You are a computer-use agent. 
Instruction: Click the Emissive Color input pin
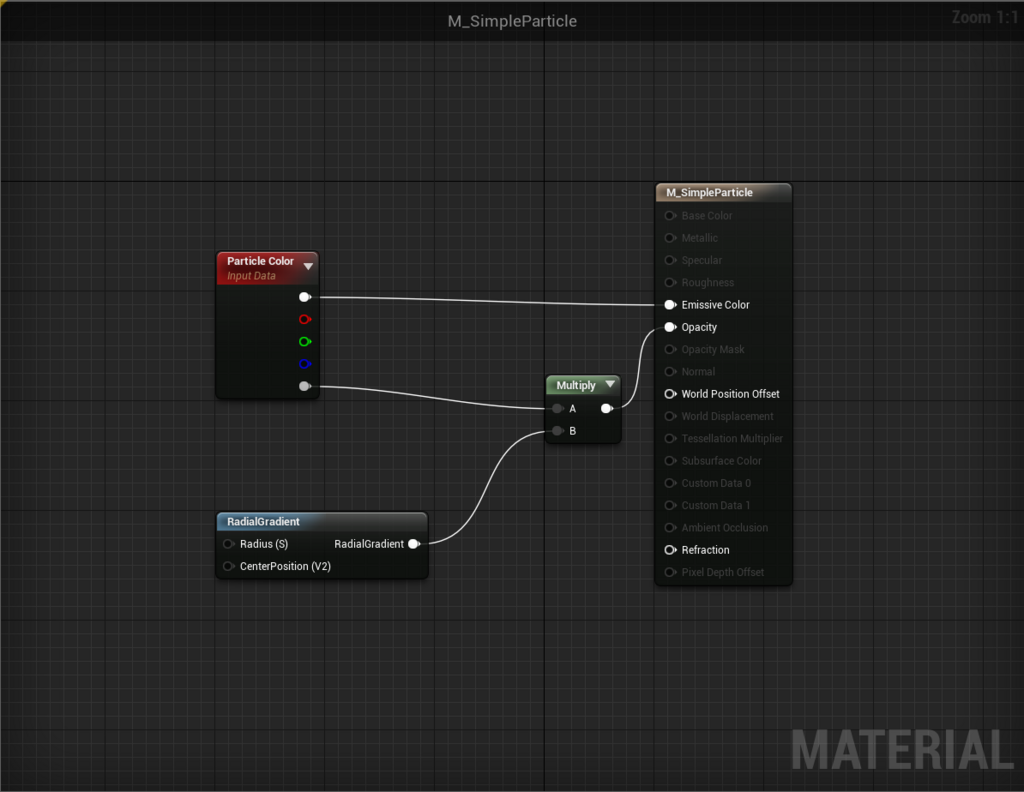[x=670, y=305]
